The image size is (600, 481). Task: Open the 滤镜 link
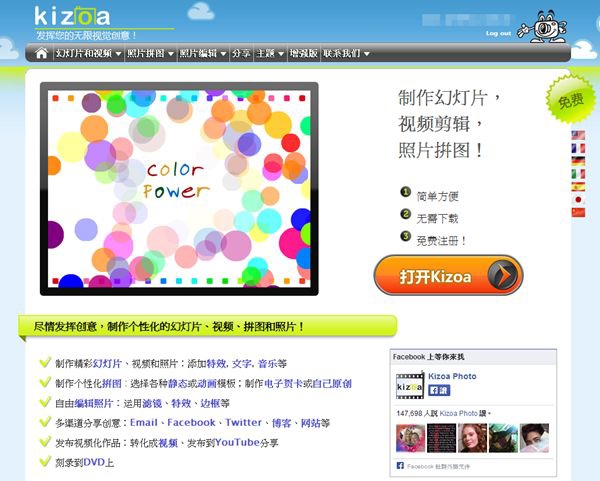coord(152,403)
